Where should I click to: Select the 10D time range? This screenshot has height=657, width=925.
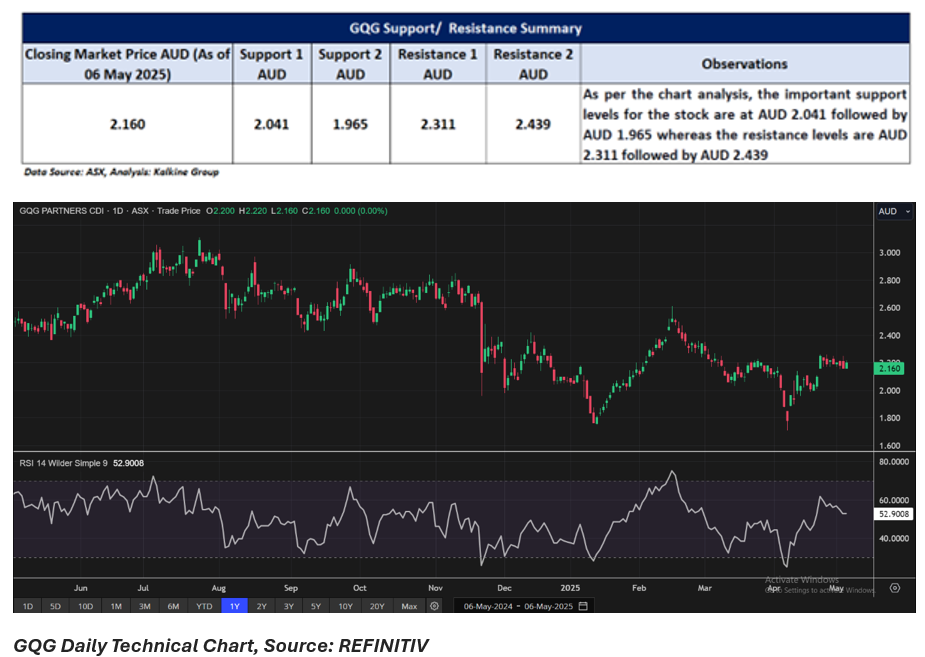86,606
